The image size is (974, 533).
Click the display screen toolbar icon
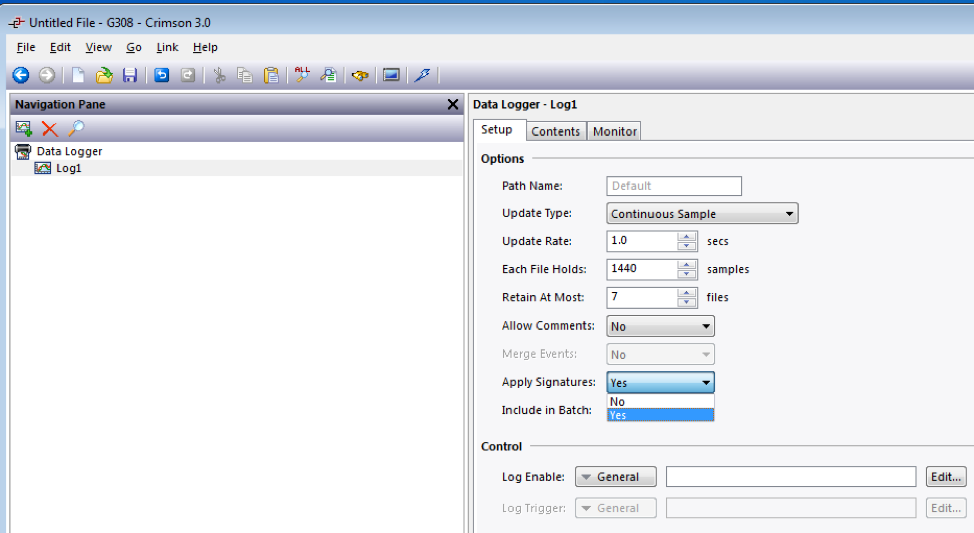[391, 76]
